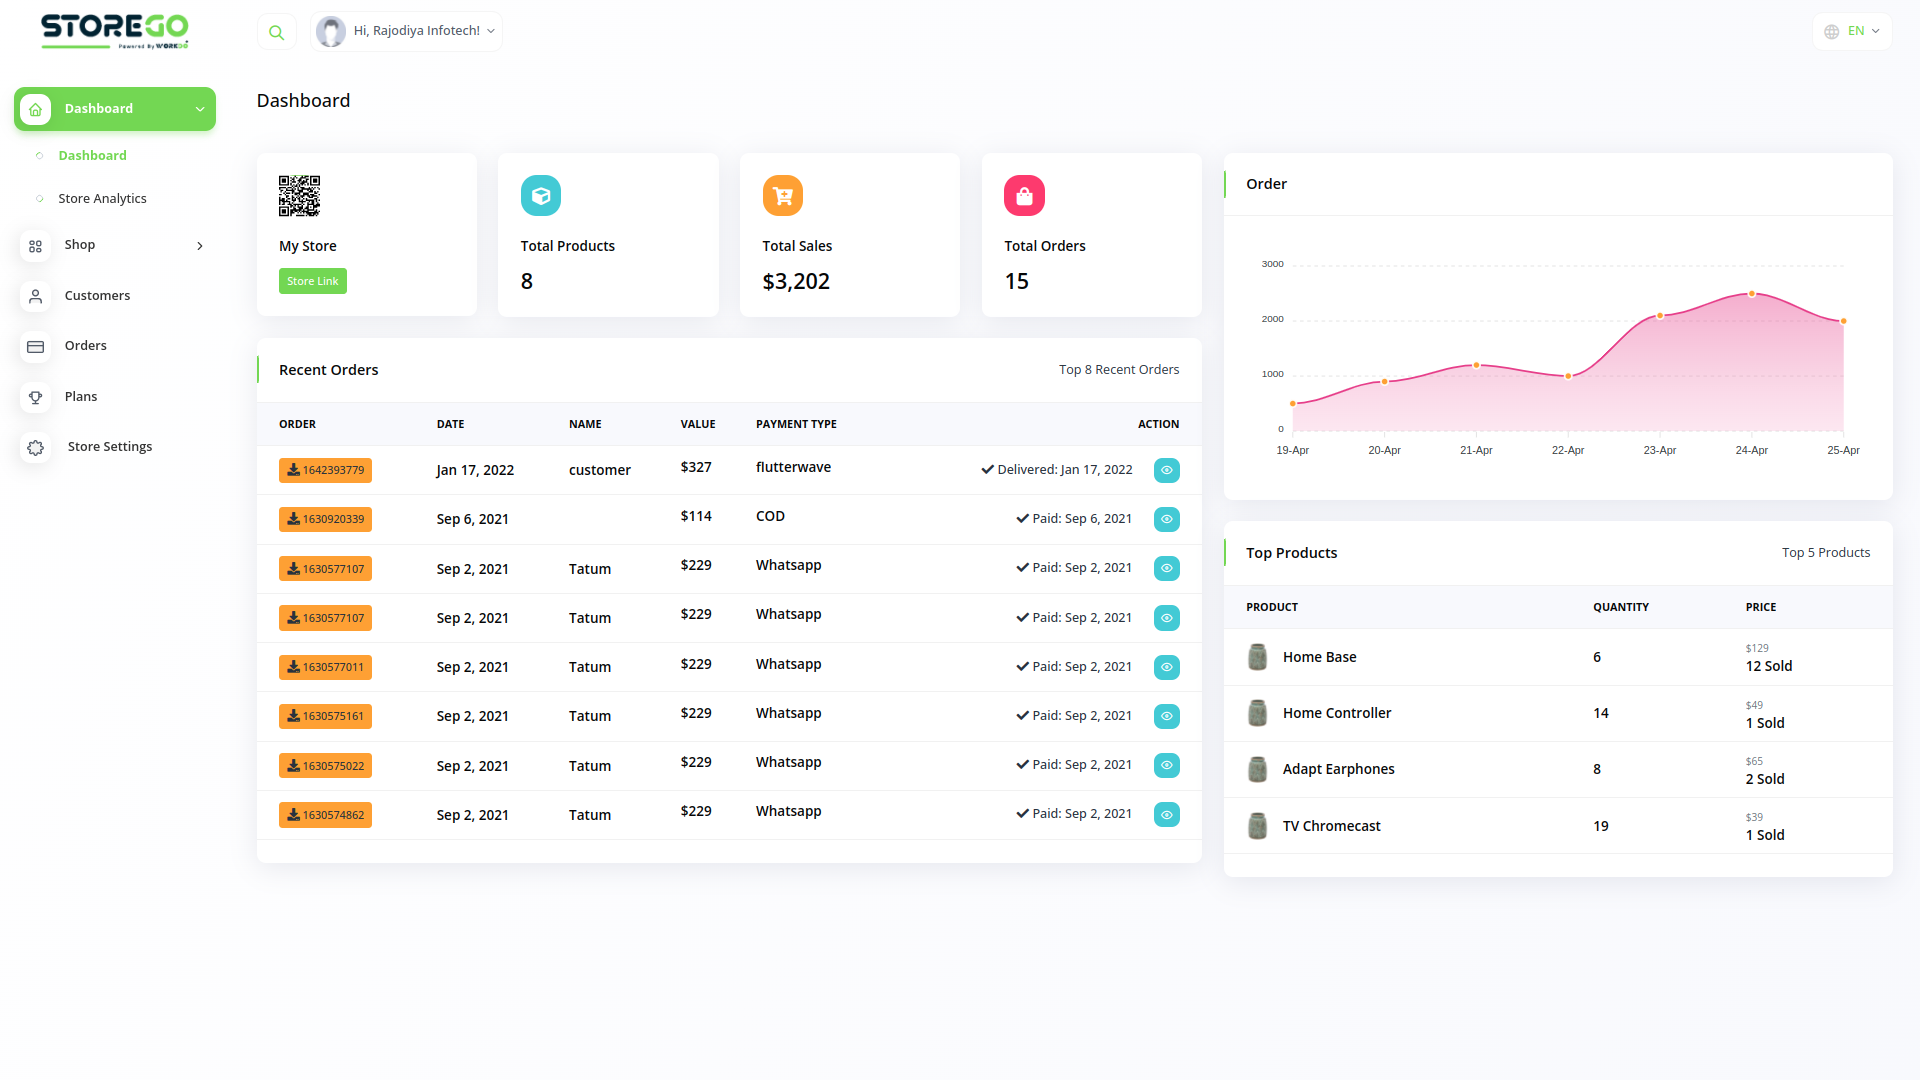Click the Total Products cube icon
Image resolution: width=1920 pixels, height=1080 pixels.
coord(540,195)
